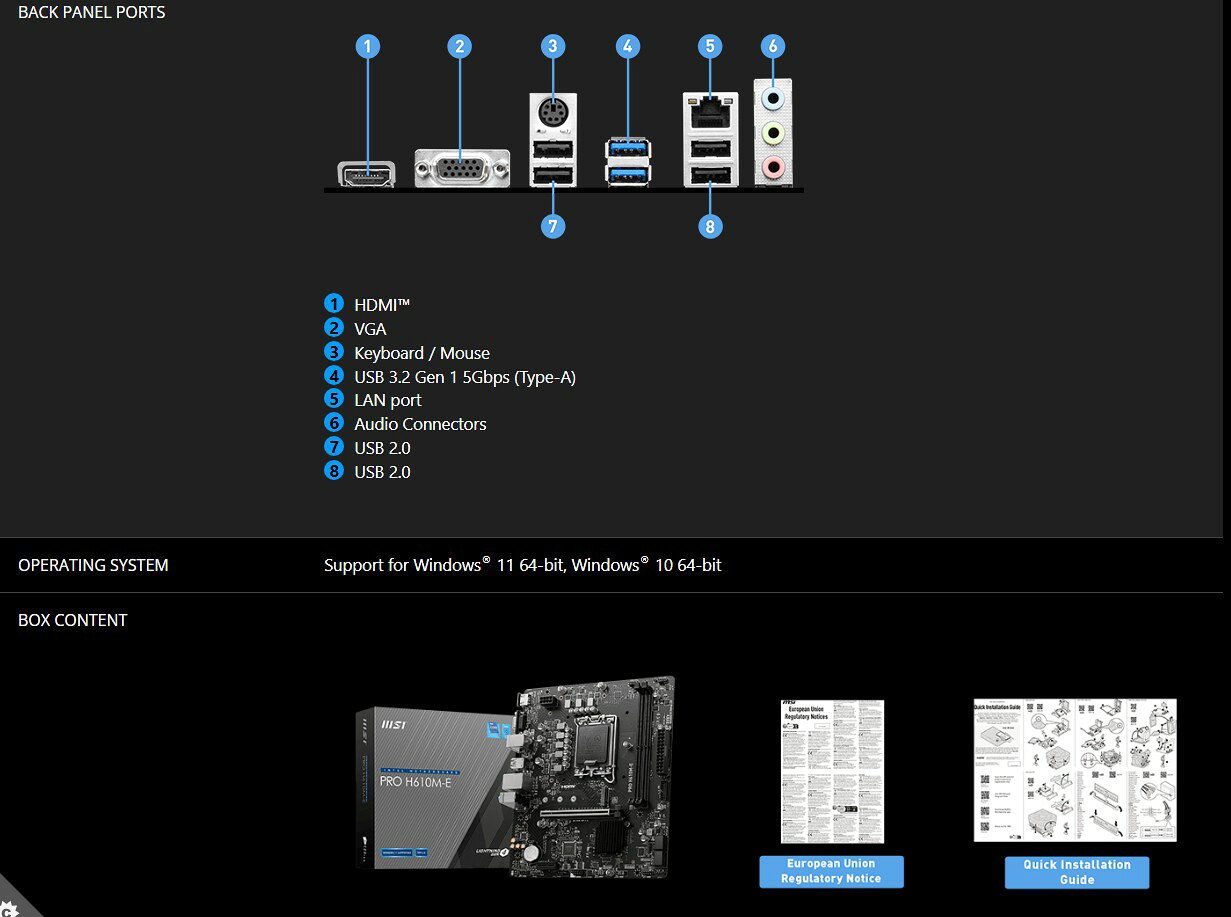Image resolution: width=1231 pixels, height=917 pixels.
Task: Click the "USB 2.0" text beside legend number 8
Action: click(382, 472)
